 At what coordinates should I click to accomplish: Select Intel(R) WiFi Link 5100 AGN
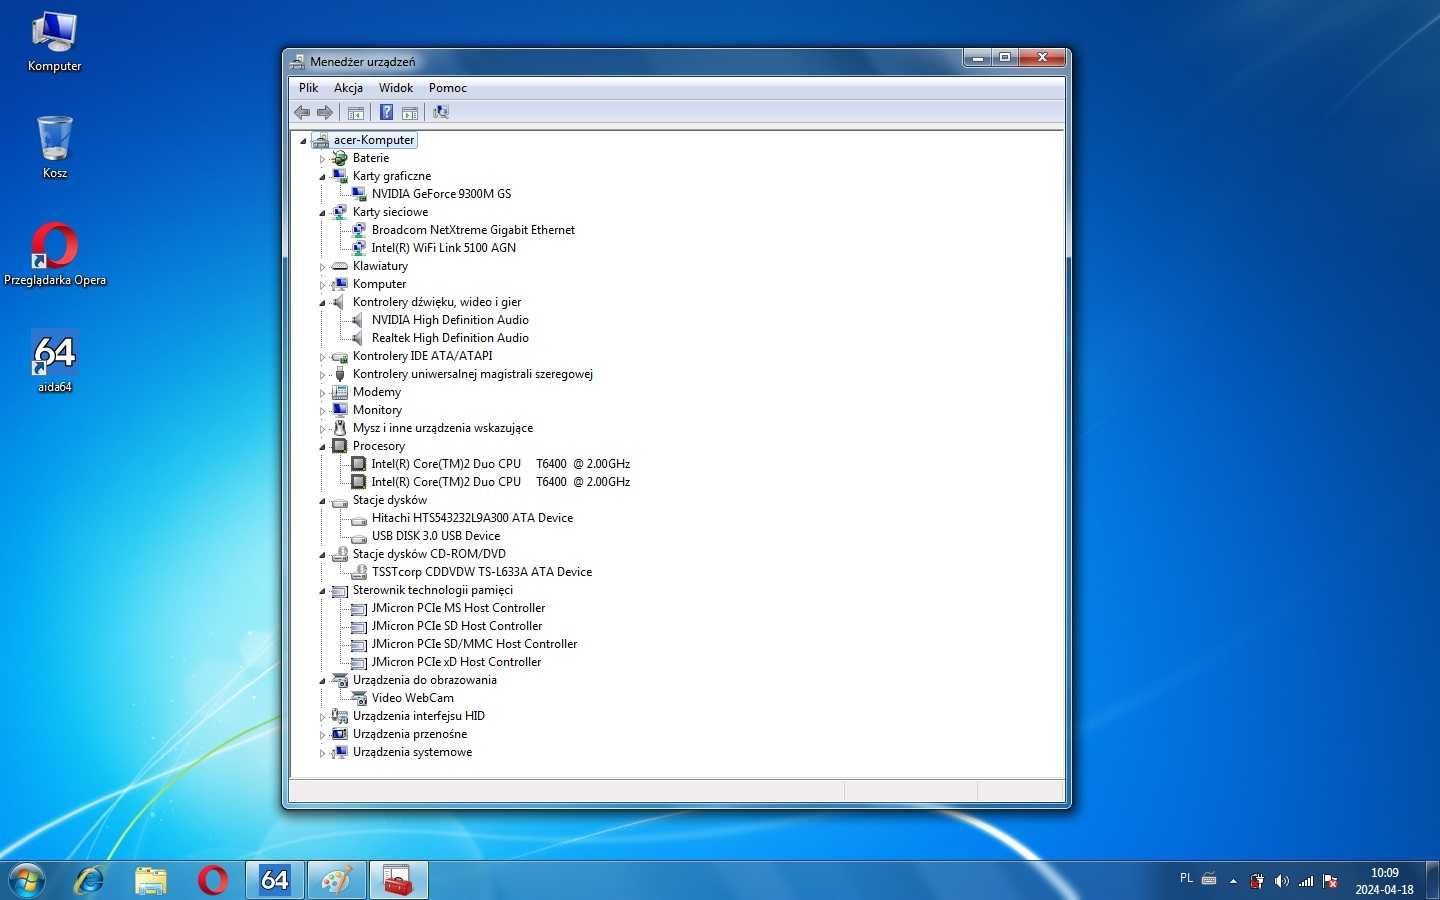coord(444,248)
